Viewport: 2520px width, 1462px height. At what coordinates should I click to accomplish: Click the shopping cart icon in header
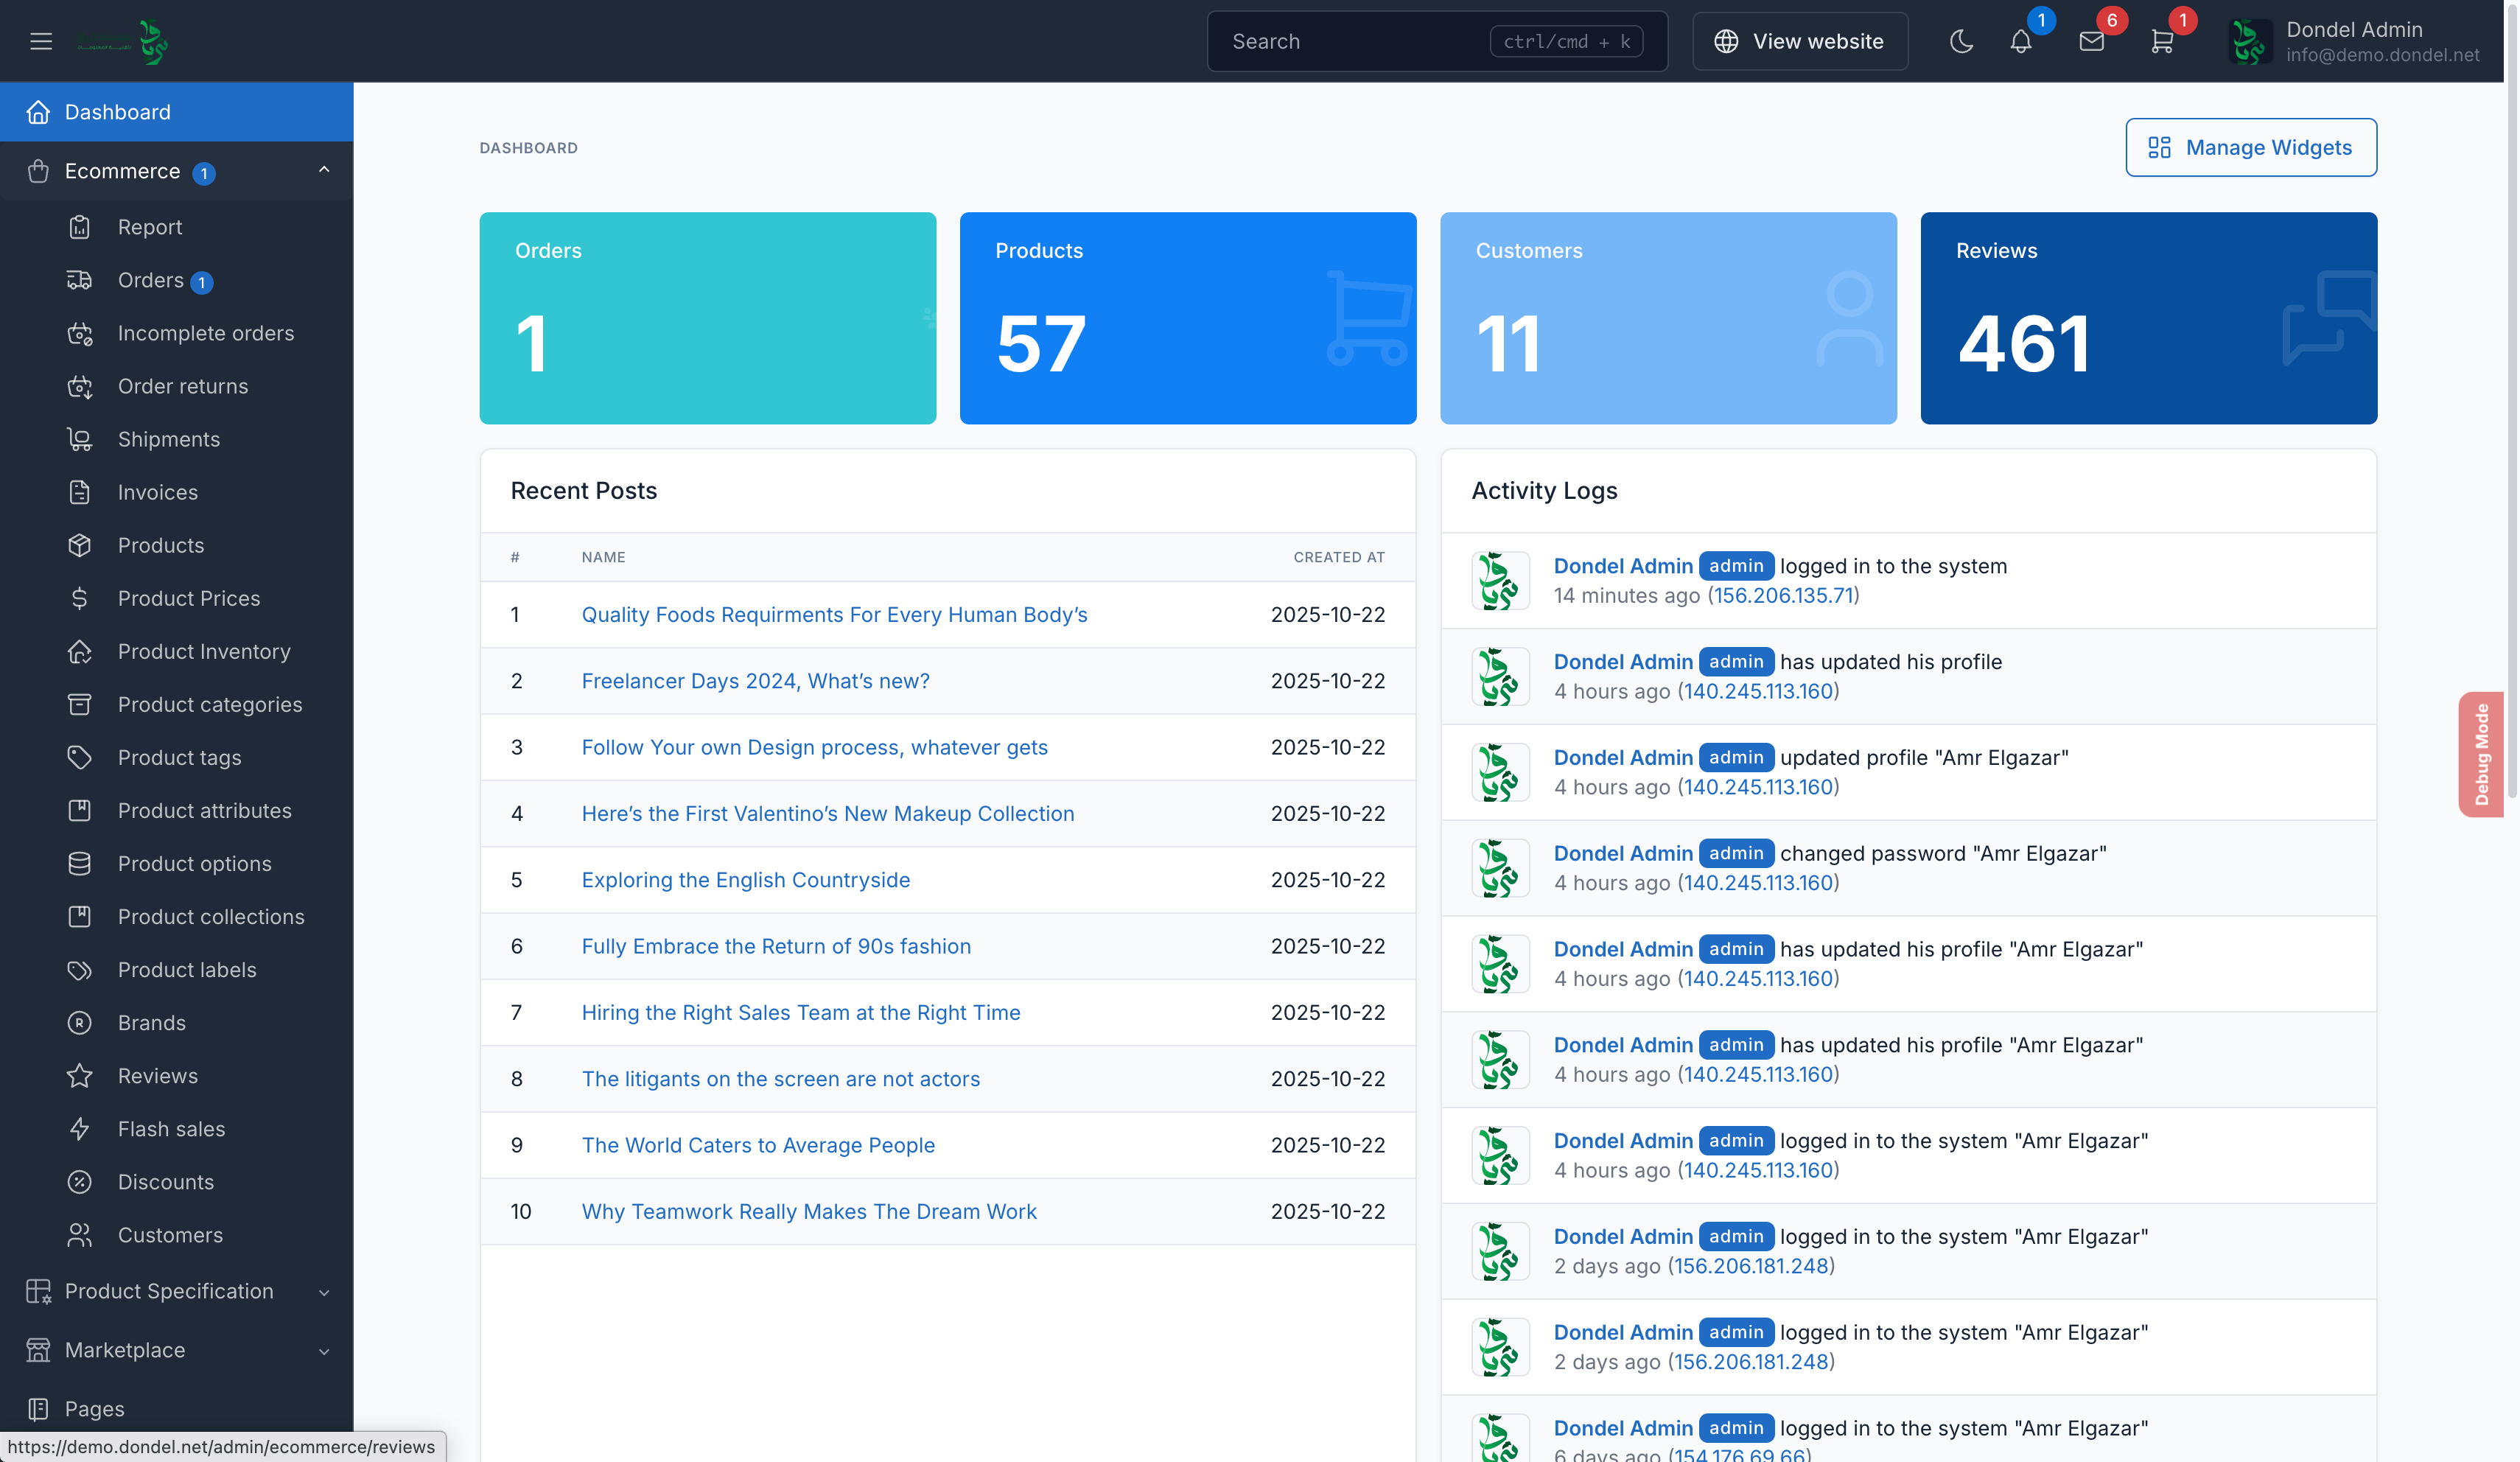[2161, 41]
